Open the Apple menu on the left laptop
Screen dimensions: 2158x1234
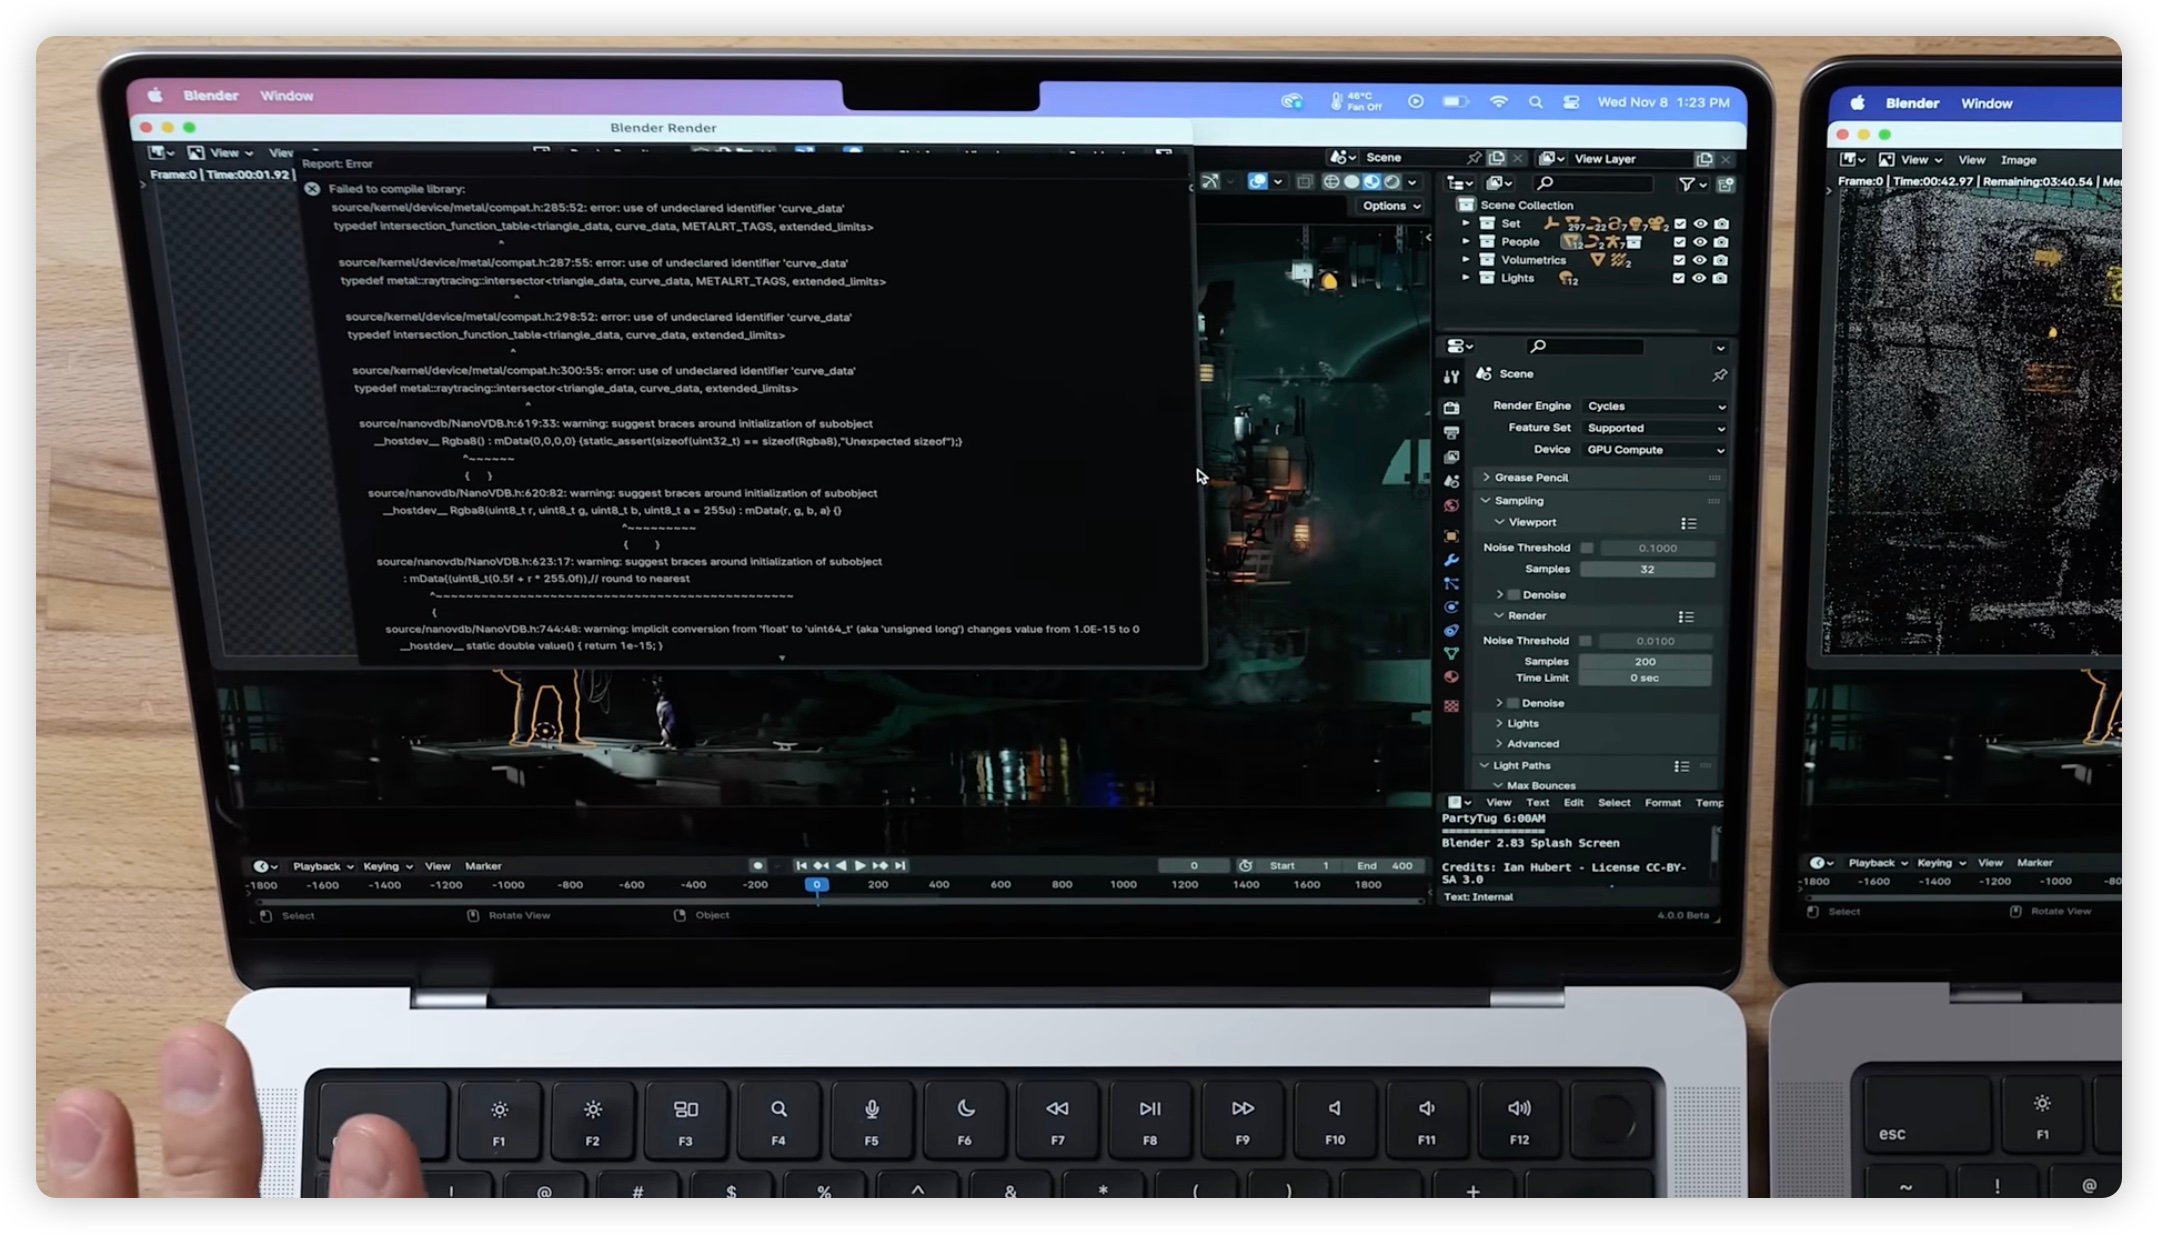click(155, 95)
